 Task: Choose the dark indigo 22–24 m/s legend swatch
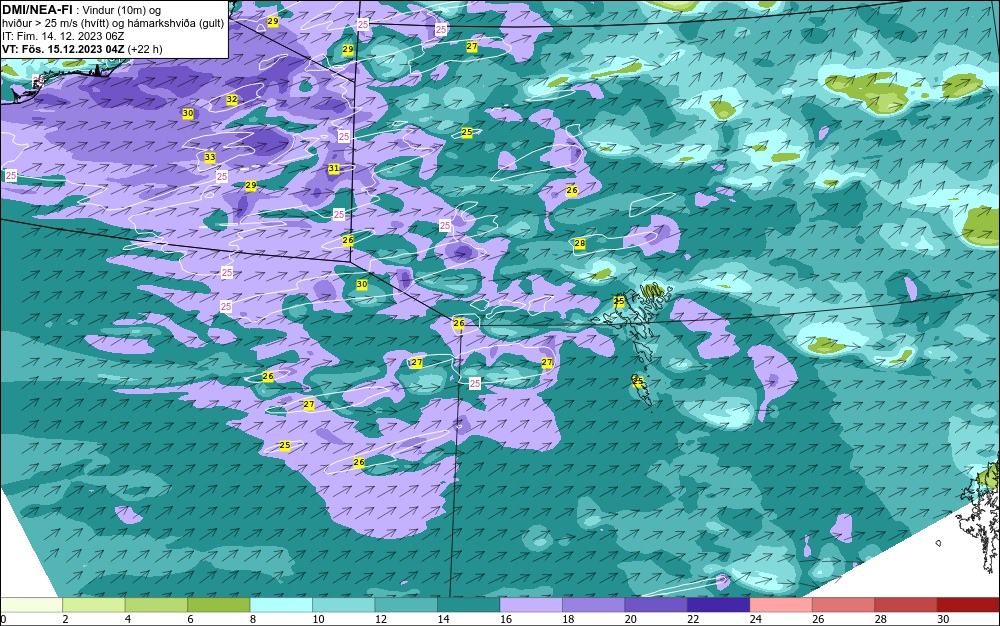pos(719,605)
